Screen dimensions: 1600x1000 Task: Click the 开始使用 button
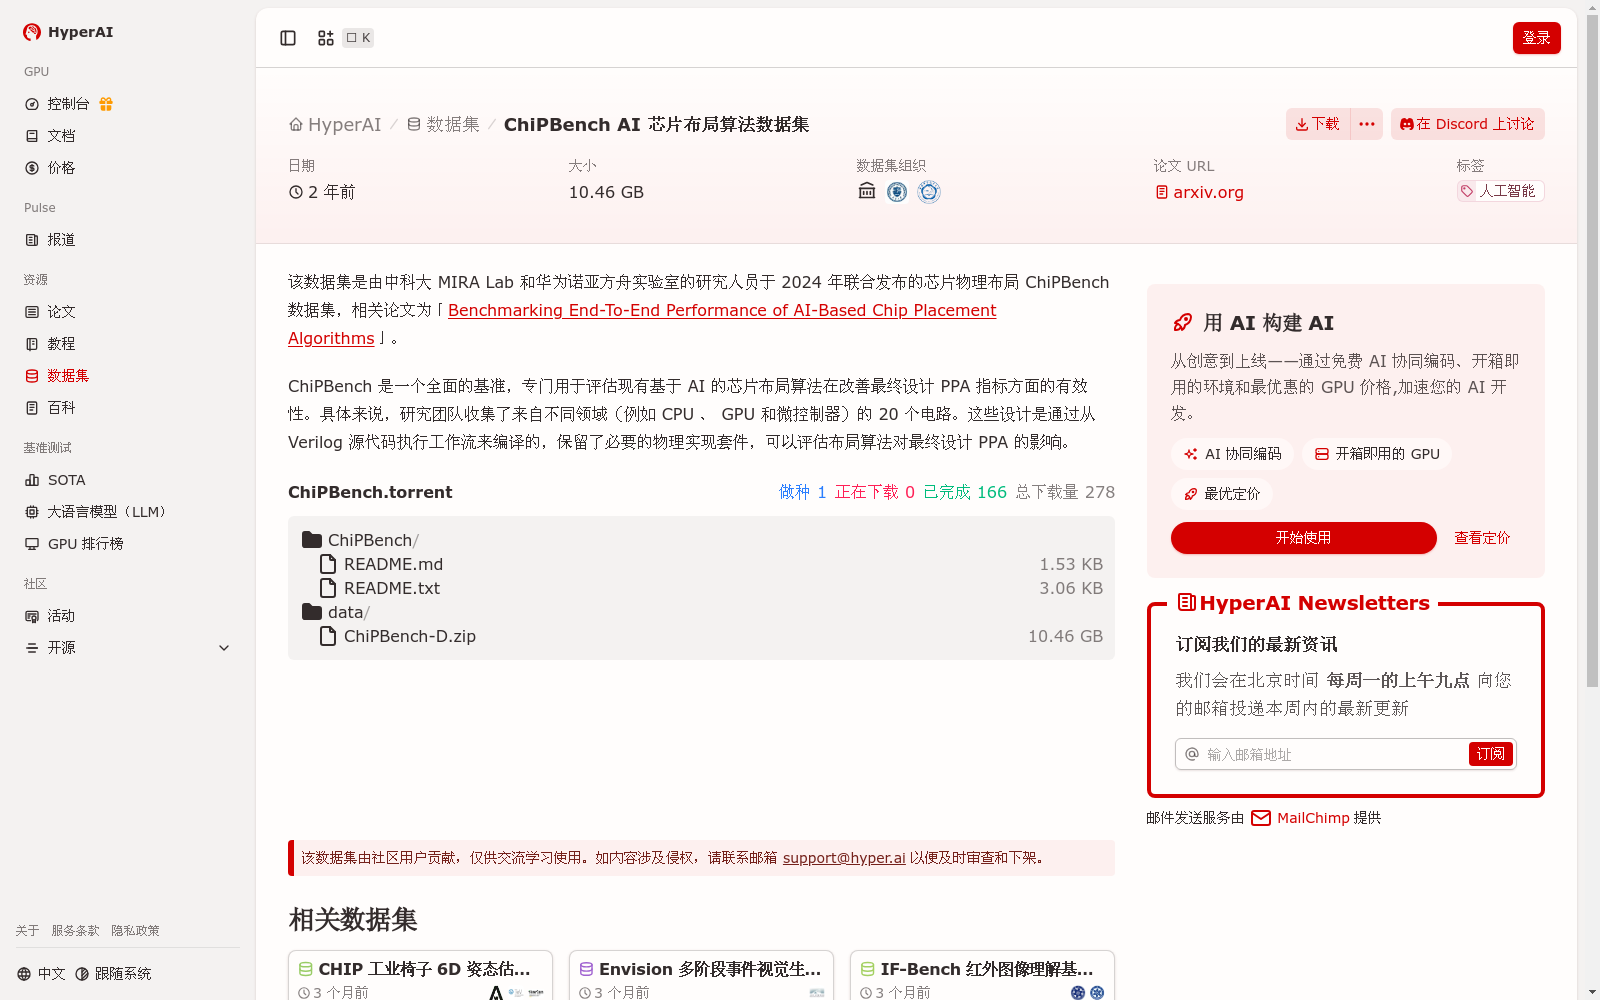pos(1303,538)
